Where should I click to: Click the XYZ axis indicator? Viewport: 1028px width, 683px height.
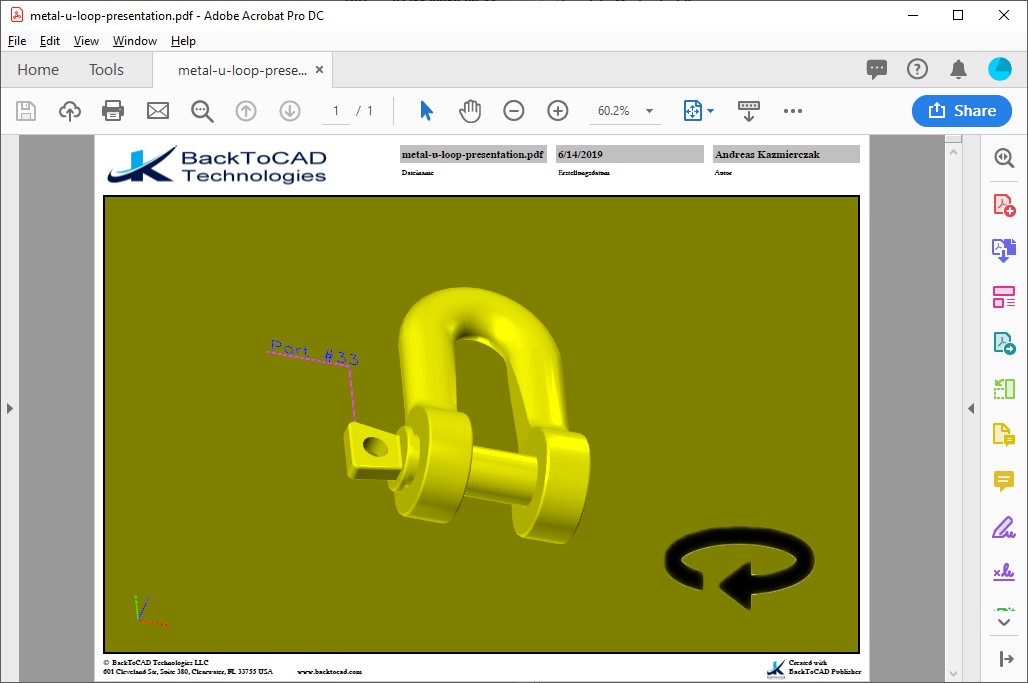(x=150, y=611)
